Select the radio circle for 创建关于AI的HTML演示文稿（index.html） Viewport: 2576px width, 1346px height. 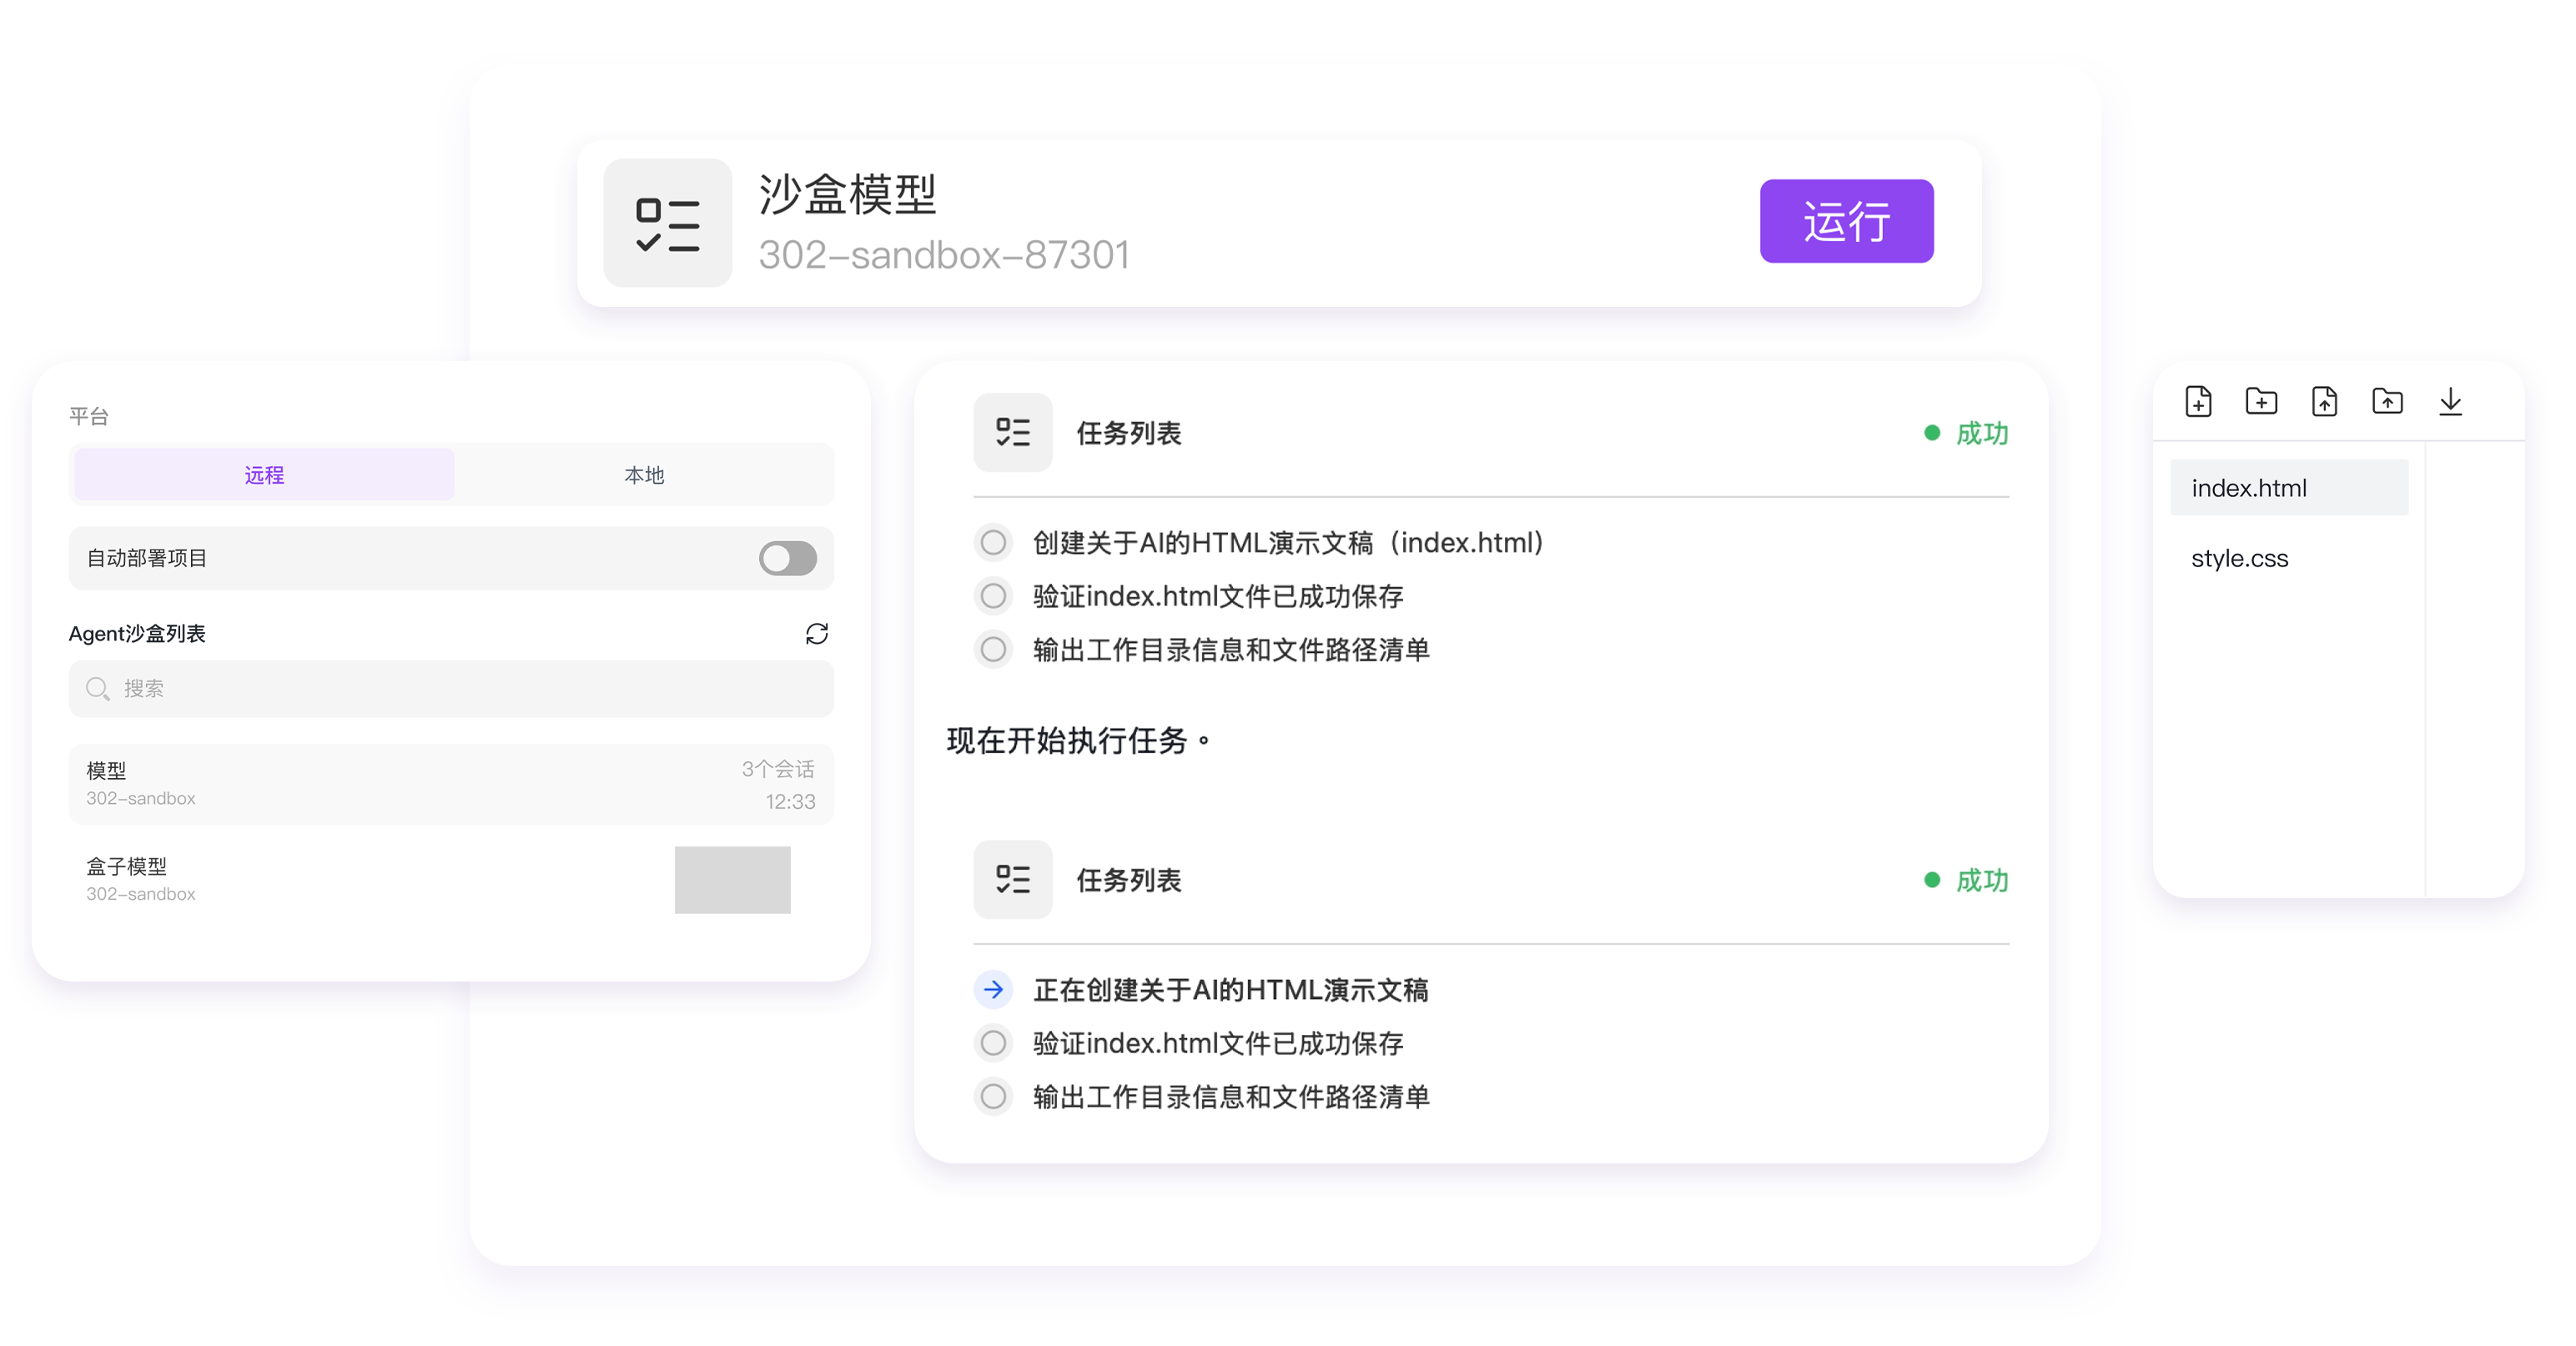[x=993, y=542]
